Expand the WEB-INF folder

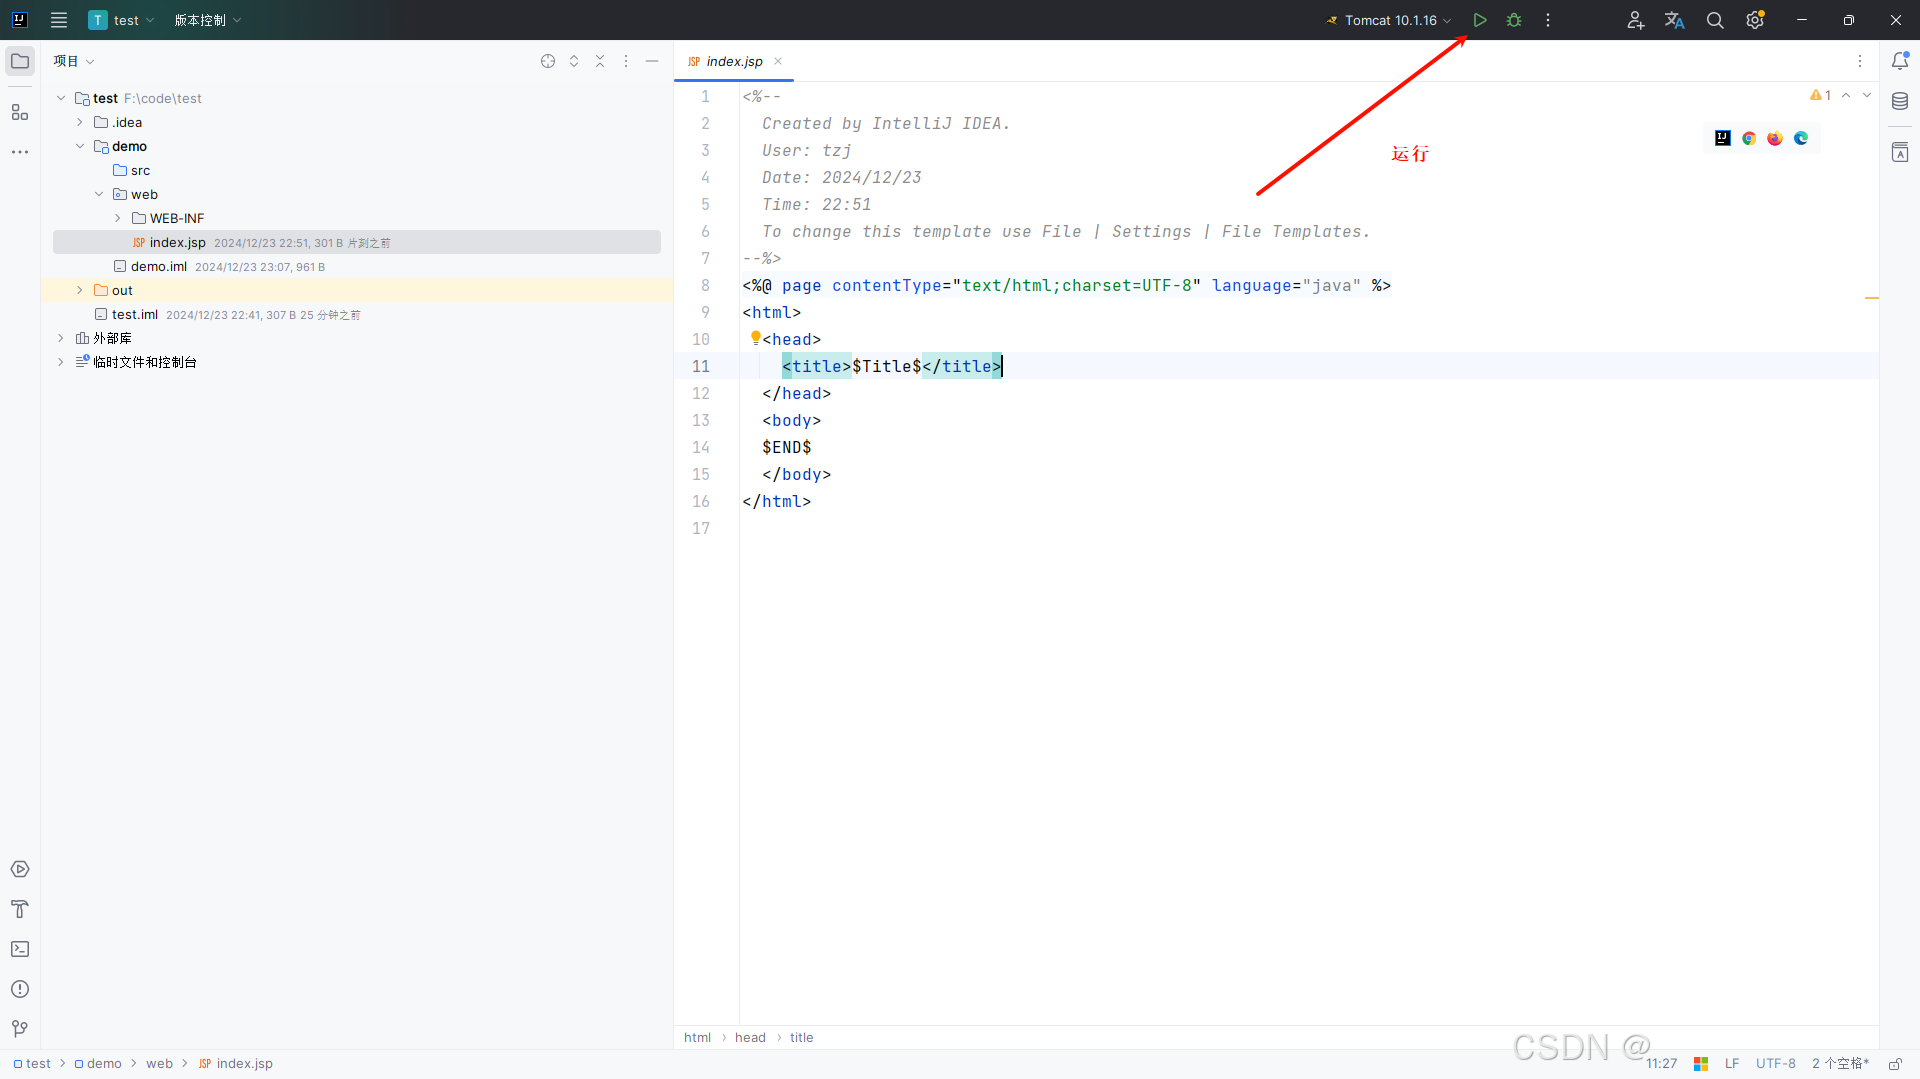coord(117,218)
